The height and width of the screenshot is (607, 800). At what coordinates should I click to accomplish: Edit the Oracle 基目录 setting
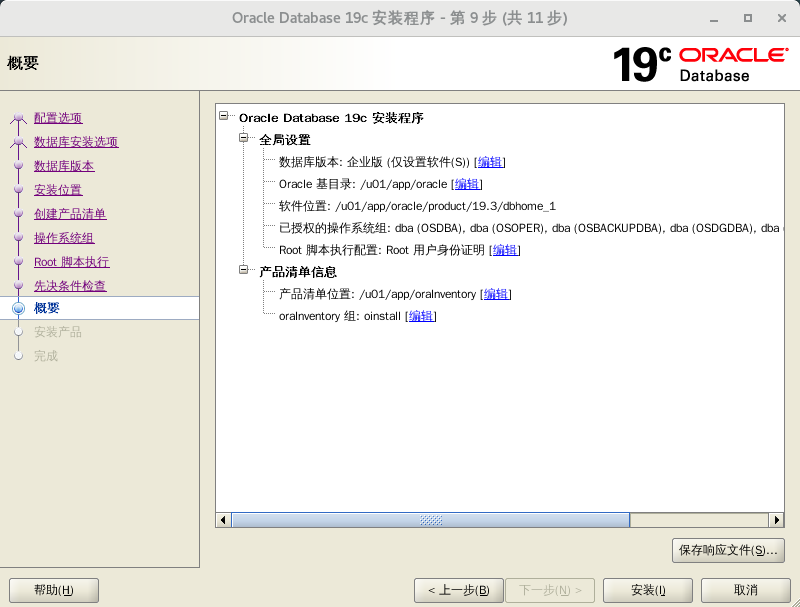click(467, 184)
